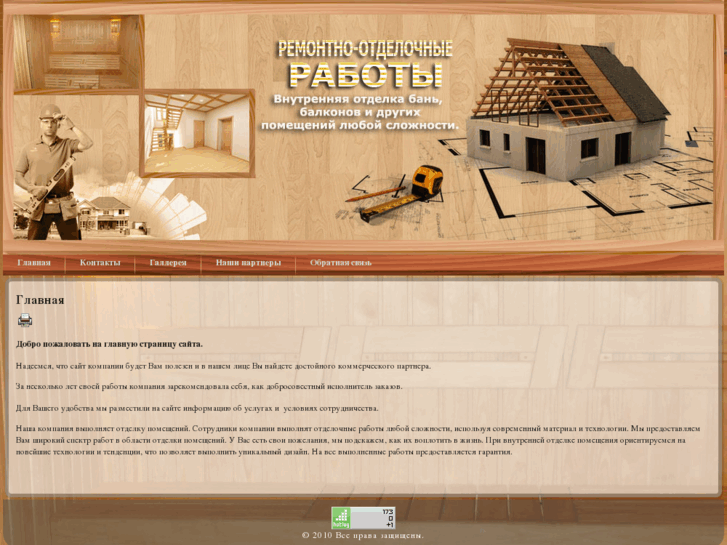Viewport: 727px width, 545px height.
Task: Click the paragraph starting 'За несколько лет'
Action: tap(209, 386)
